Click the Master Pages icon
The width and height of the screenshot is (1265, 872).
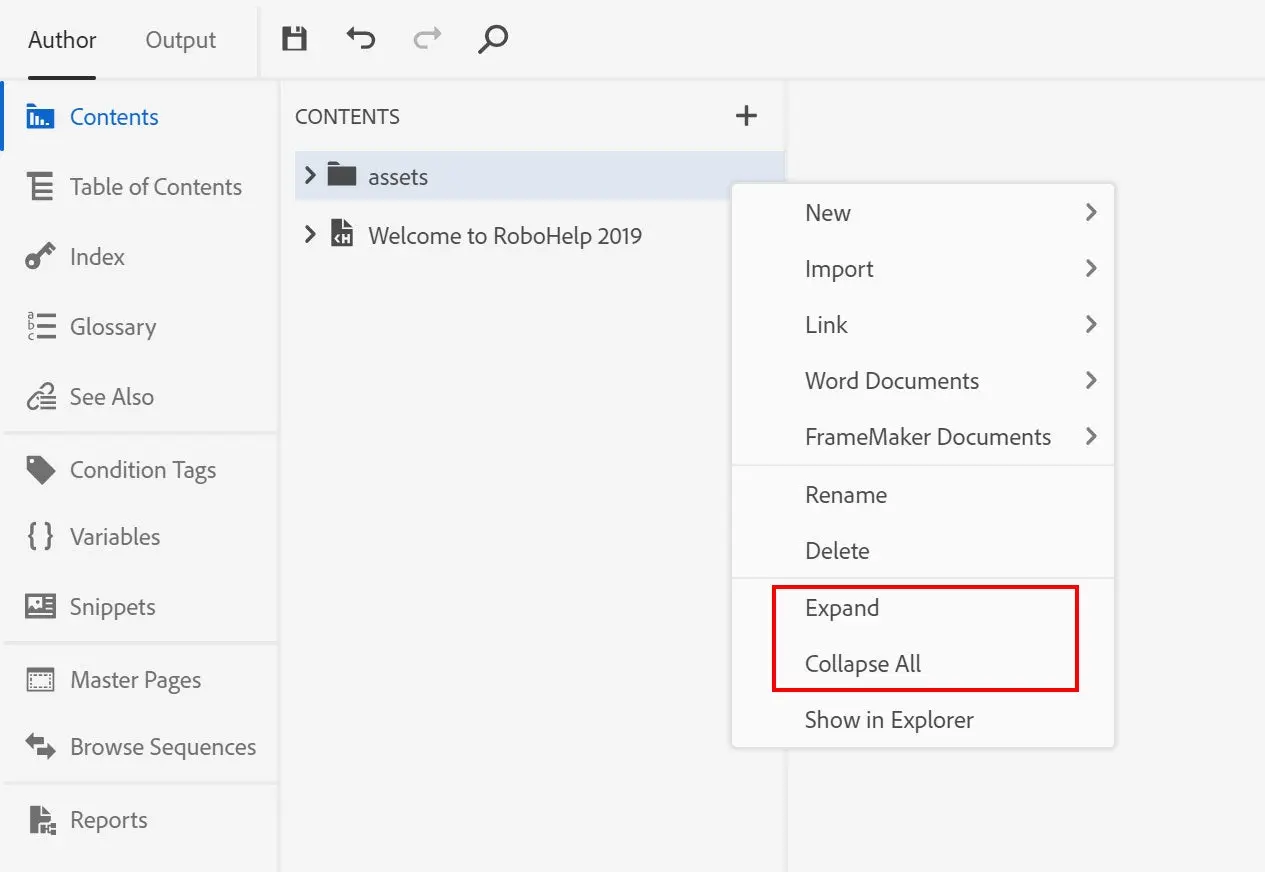(x=40, y=679)
